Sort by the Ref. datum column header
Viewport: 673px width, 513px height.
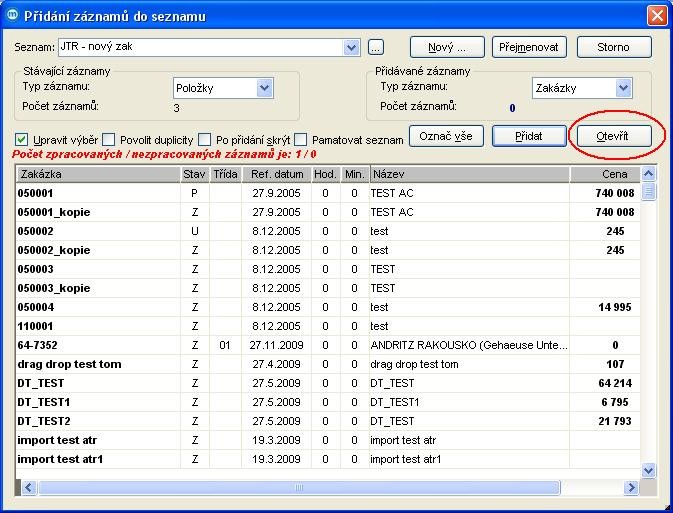277,174
